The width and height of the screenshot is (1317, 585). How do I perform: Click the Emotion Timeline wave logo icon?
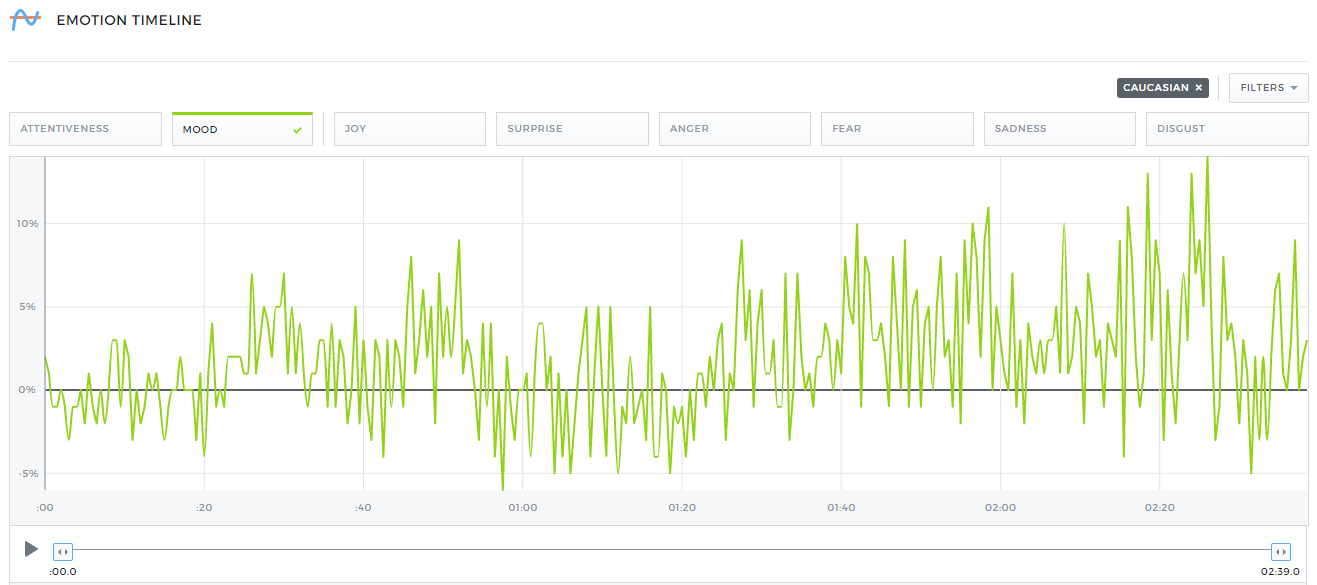pos(25,20)
